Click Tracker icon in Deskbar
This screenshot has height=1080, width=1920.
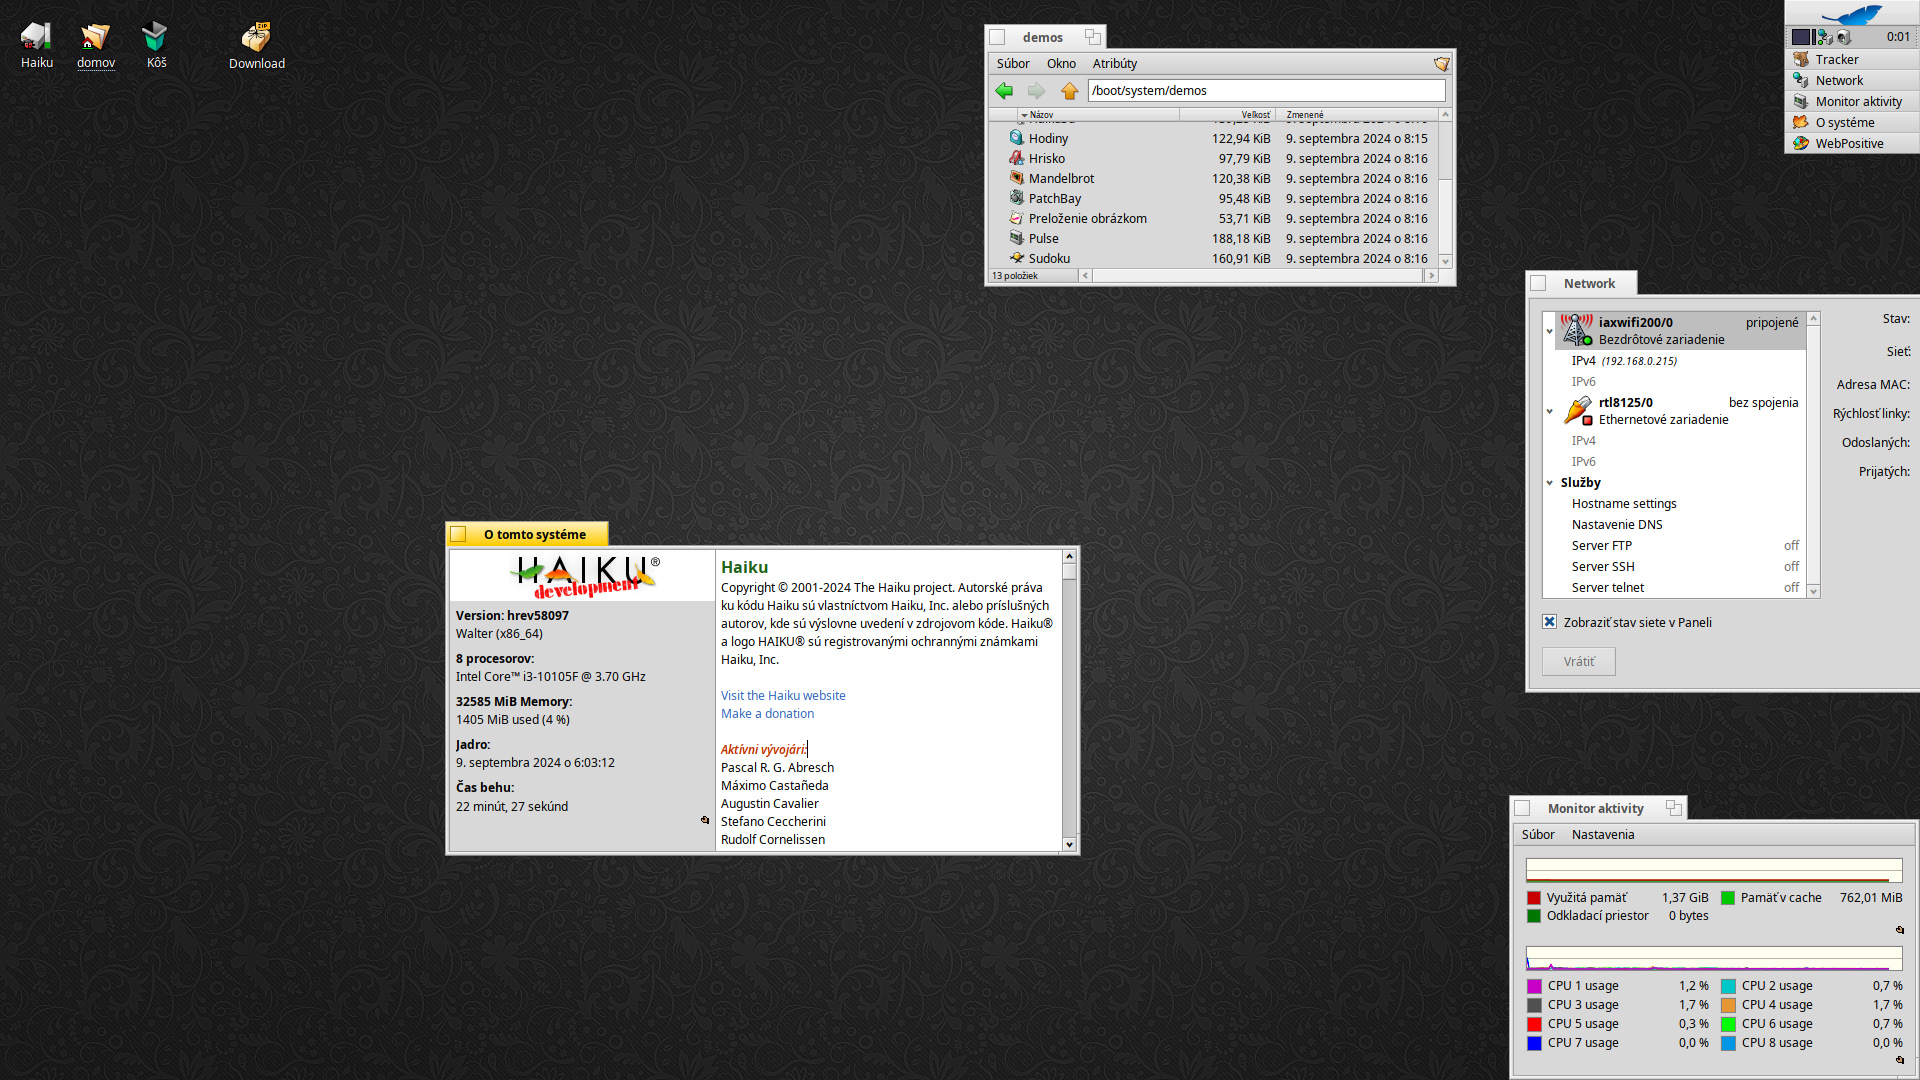[x=1801, y=60]
